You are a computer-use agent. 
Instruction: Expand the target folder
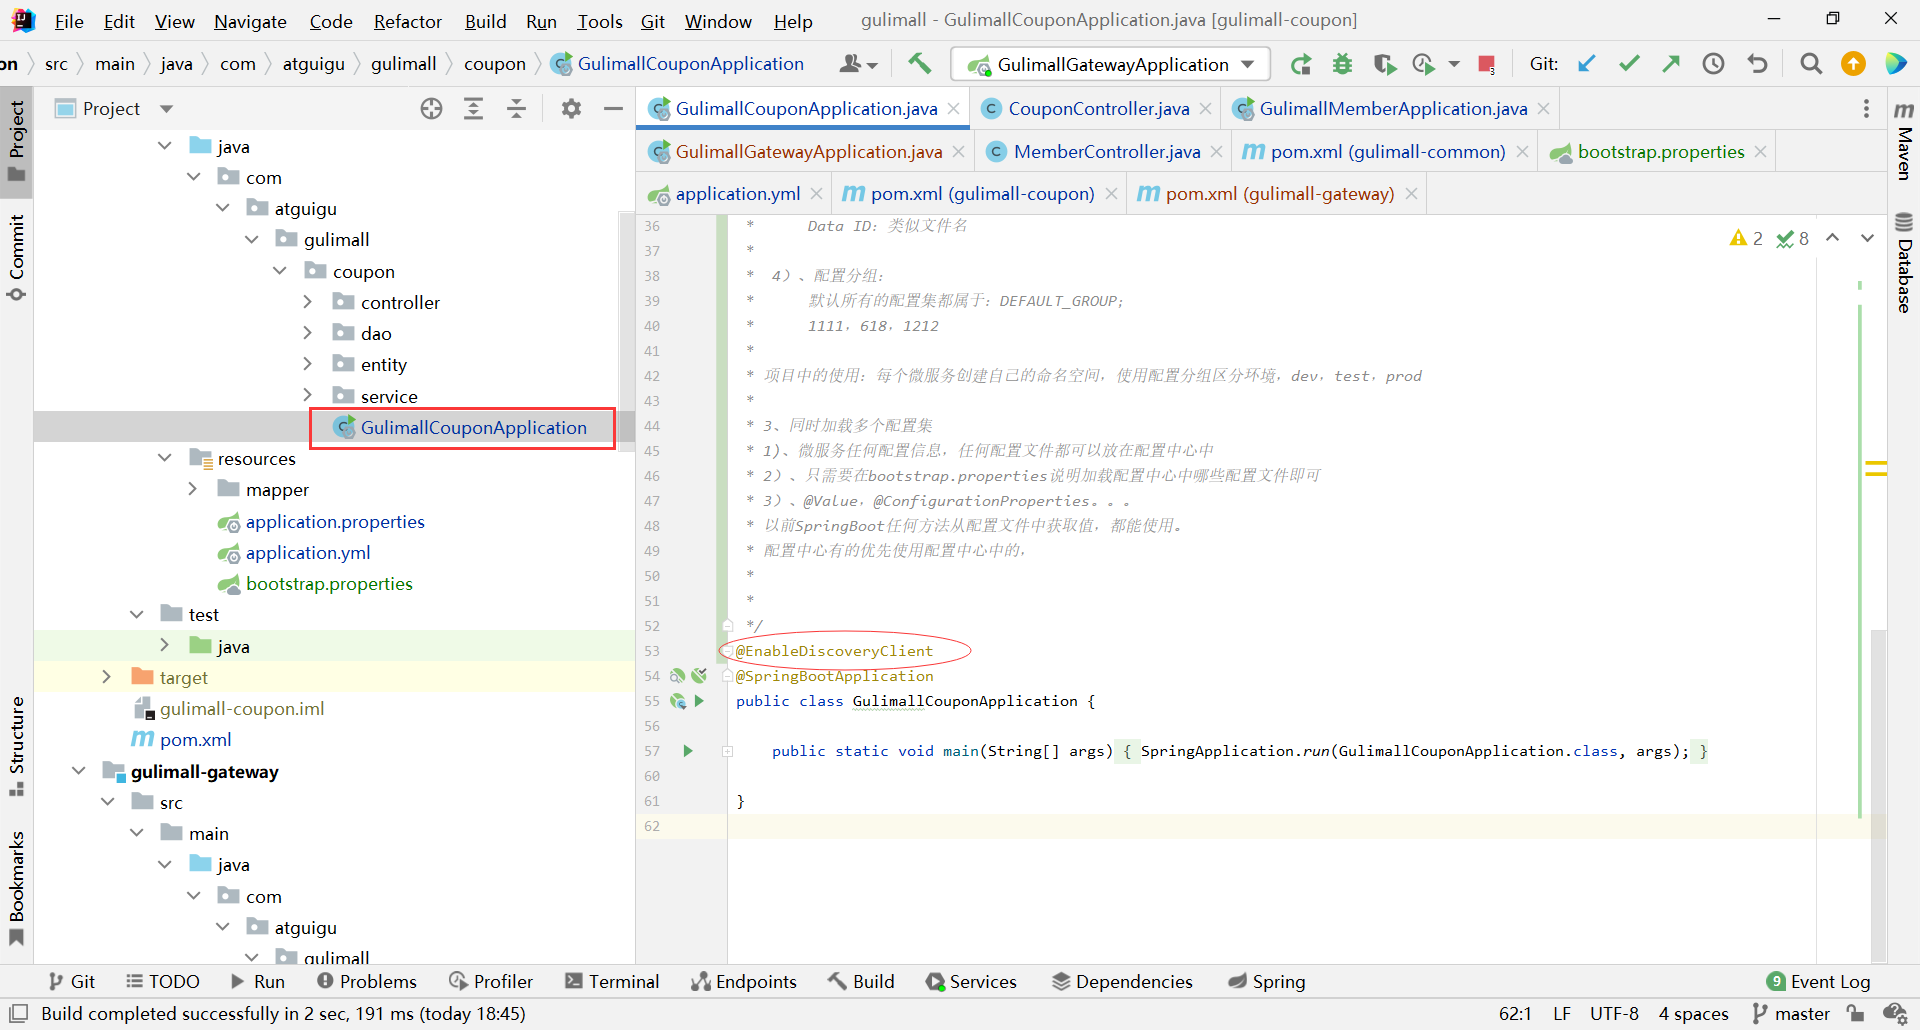[x=107, y=677]
